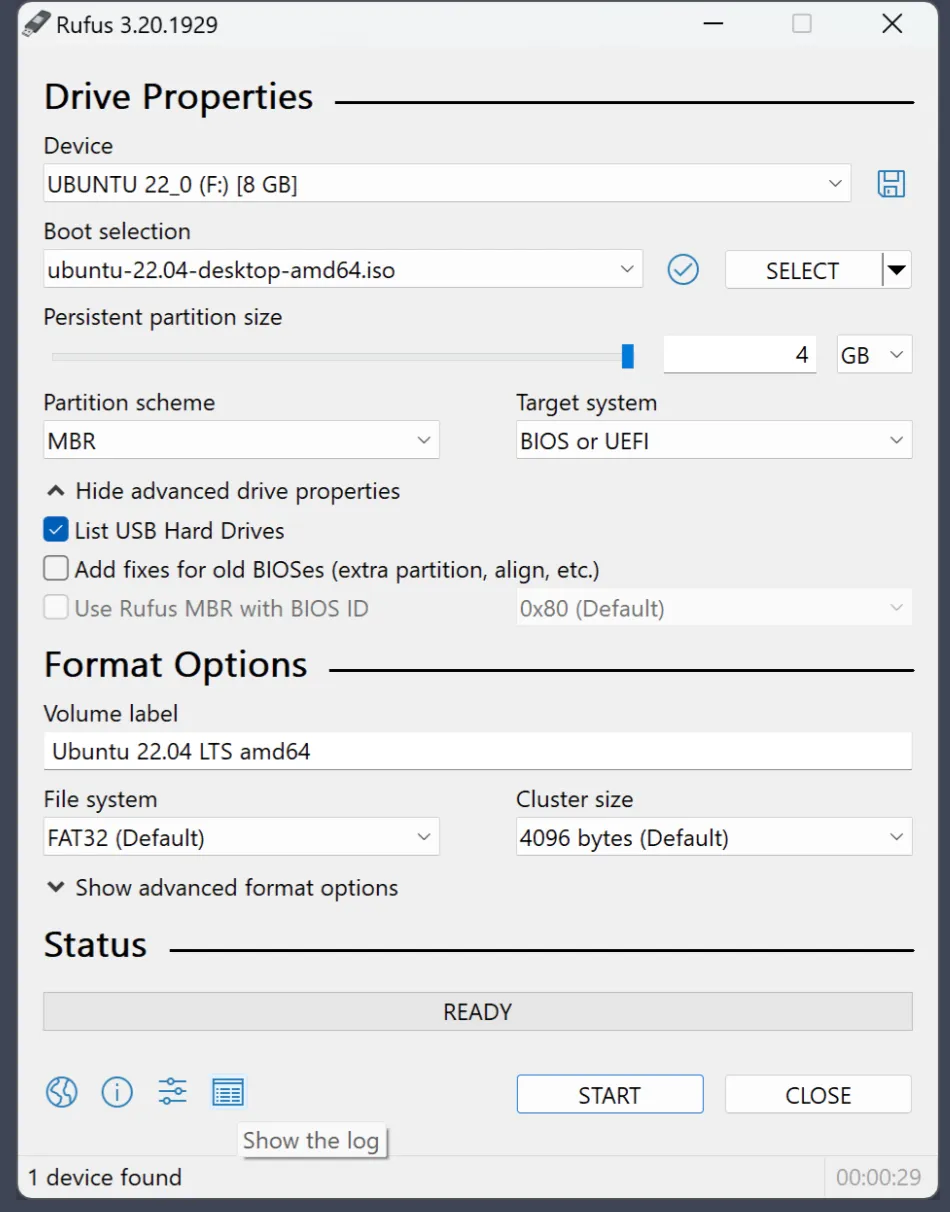Enable Add fixes for old BIOSes
Screen dimensions: 950x1212
coord(56,569)
